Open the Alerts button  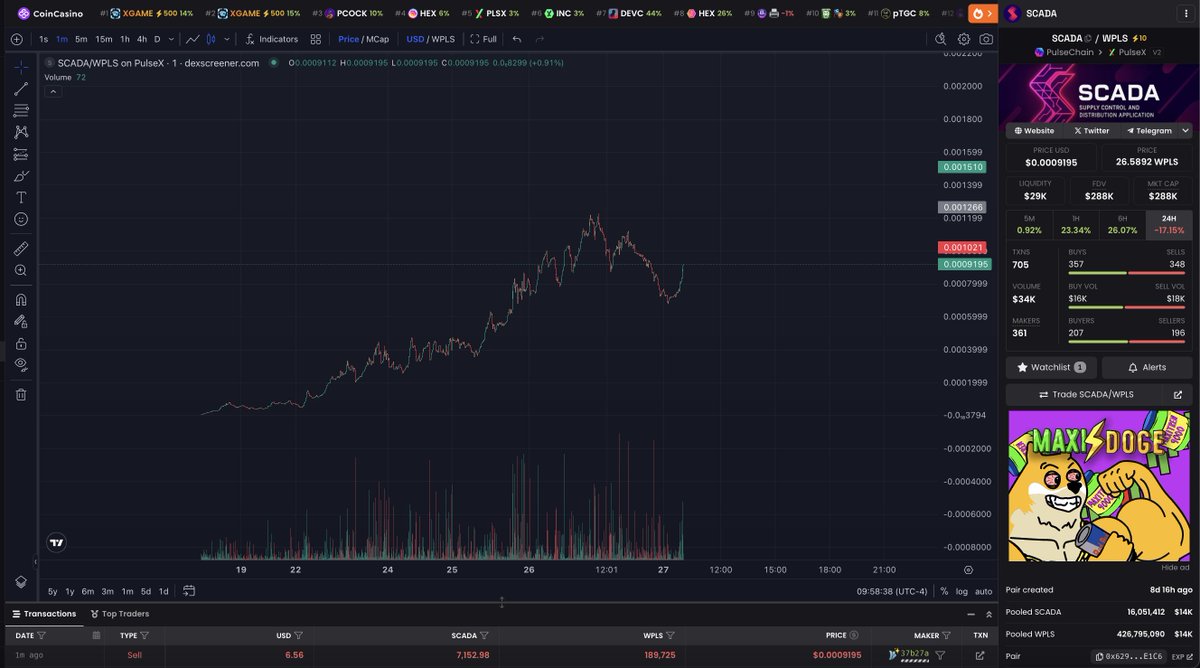[x=1147, y=367]
